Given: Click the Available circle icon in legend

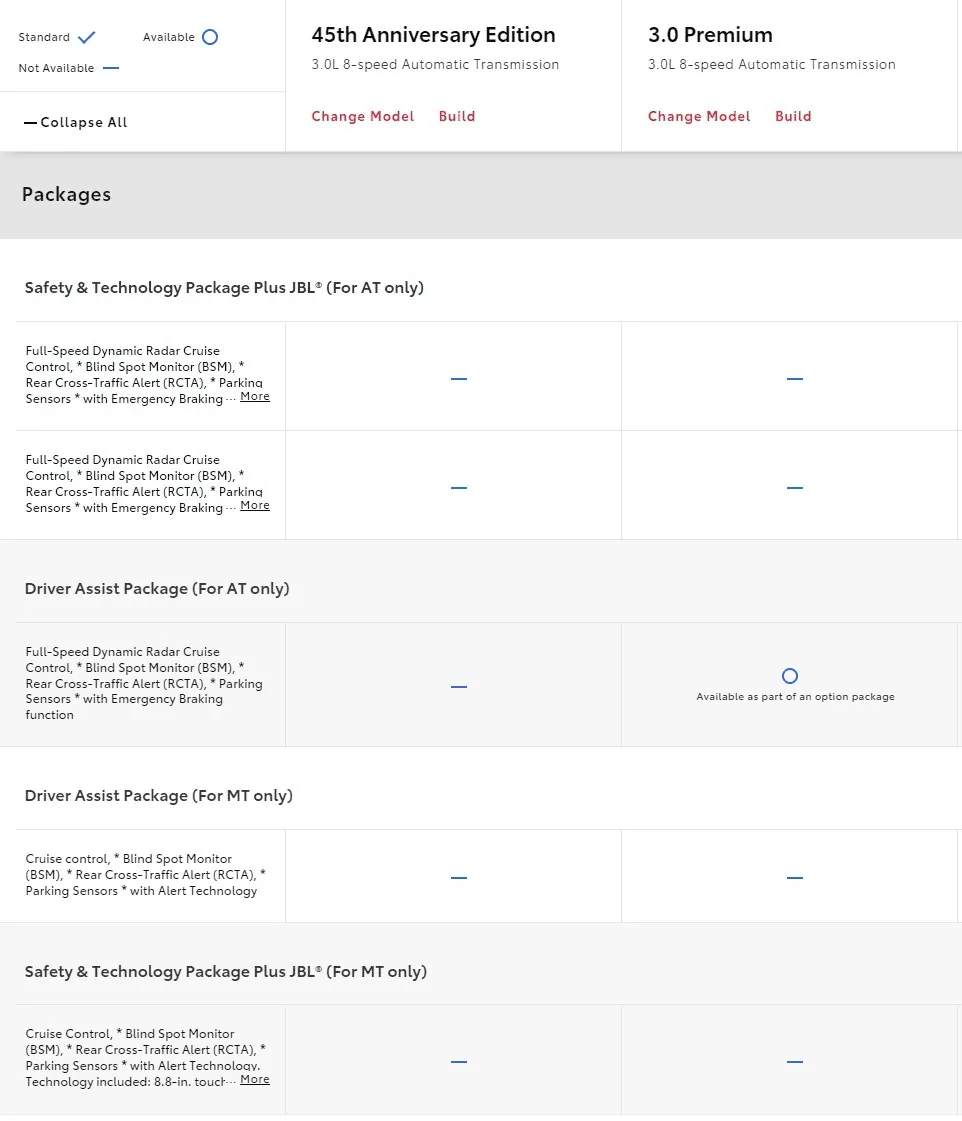Looking at the screenshot, I should (210, 37).
